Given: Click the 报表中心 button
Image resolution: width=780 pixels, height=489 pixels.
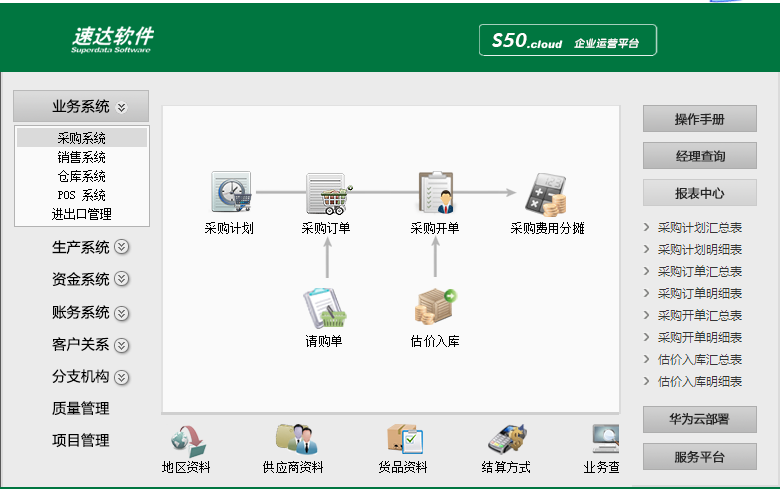Looking at the screenshot, I should [699, 193].
